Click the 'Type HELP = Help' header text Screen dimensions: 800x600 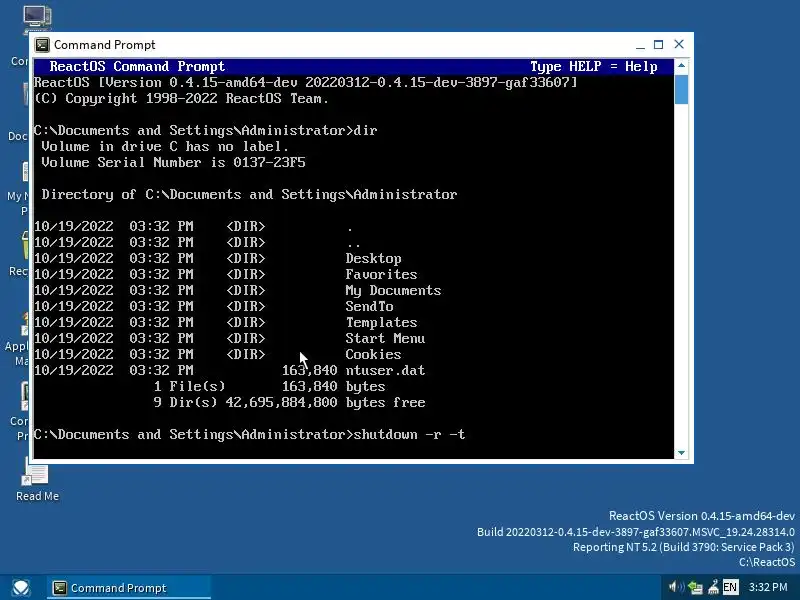click(594, 66)
